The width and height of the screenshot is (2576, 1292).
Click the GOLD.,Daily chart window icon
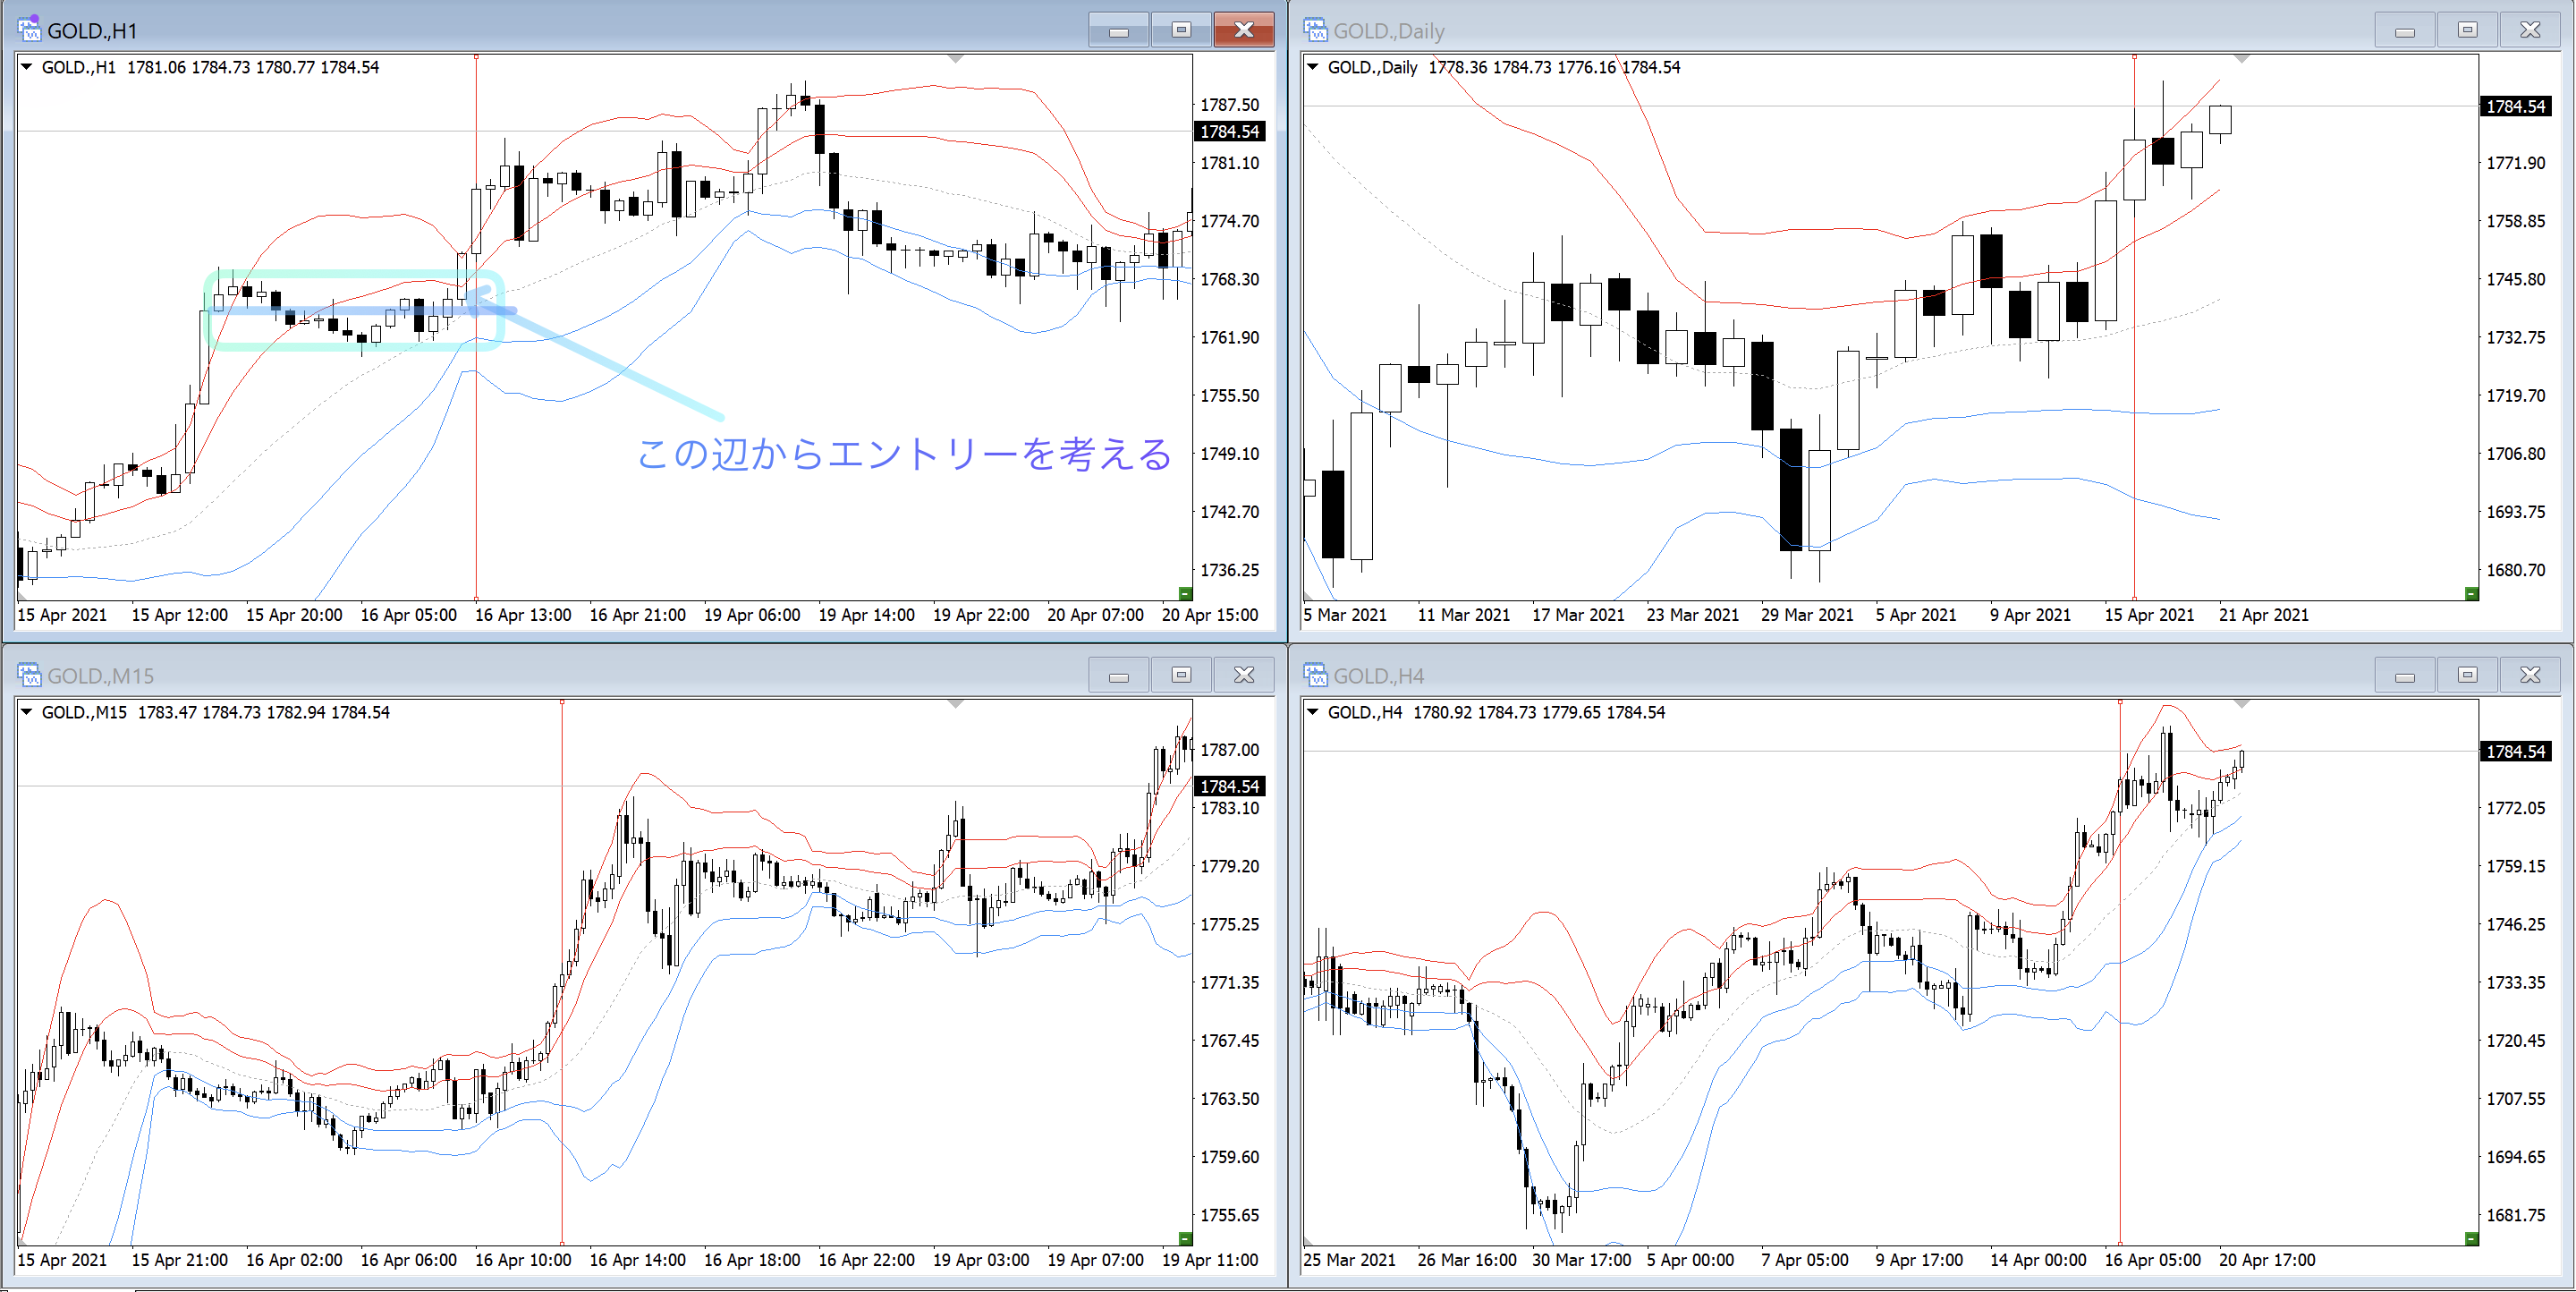pos(1315,30)
